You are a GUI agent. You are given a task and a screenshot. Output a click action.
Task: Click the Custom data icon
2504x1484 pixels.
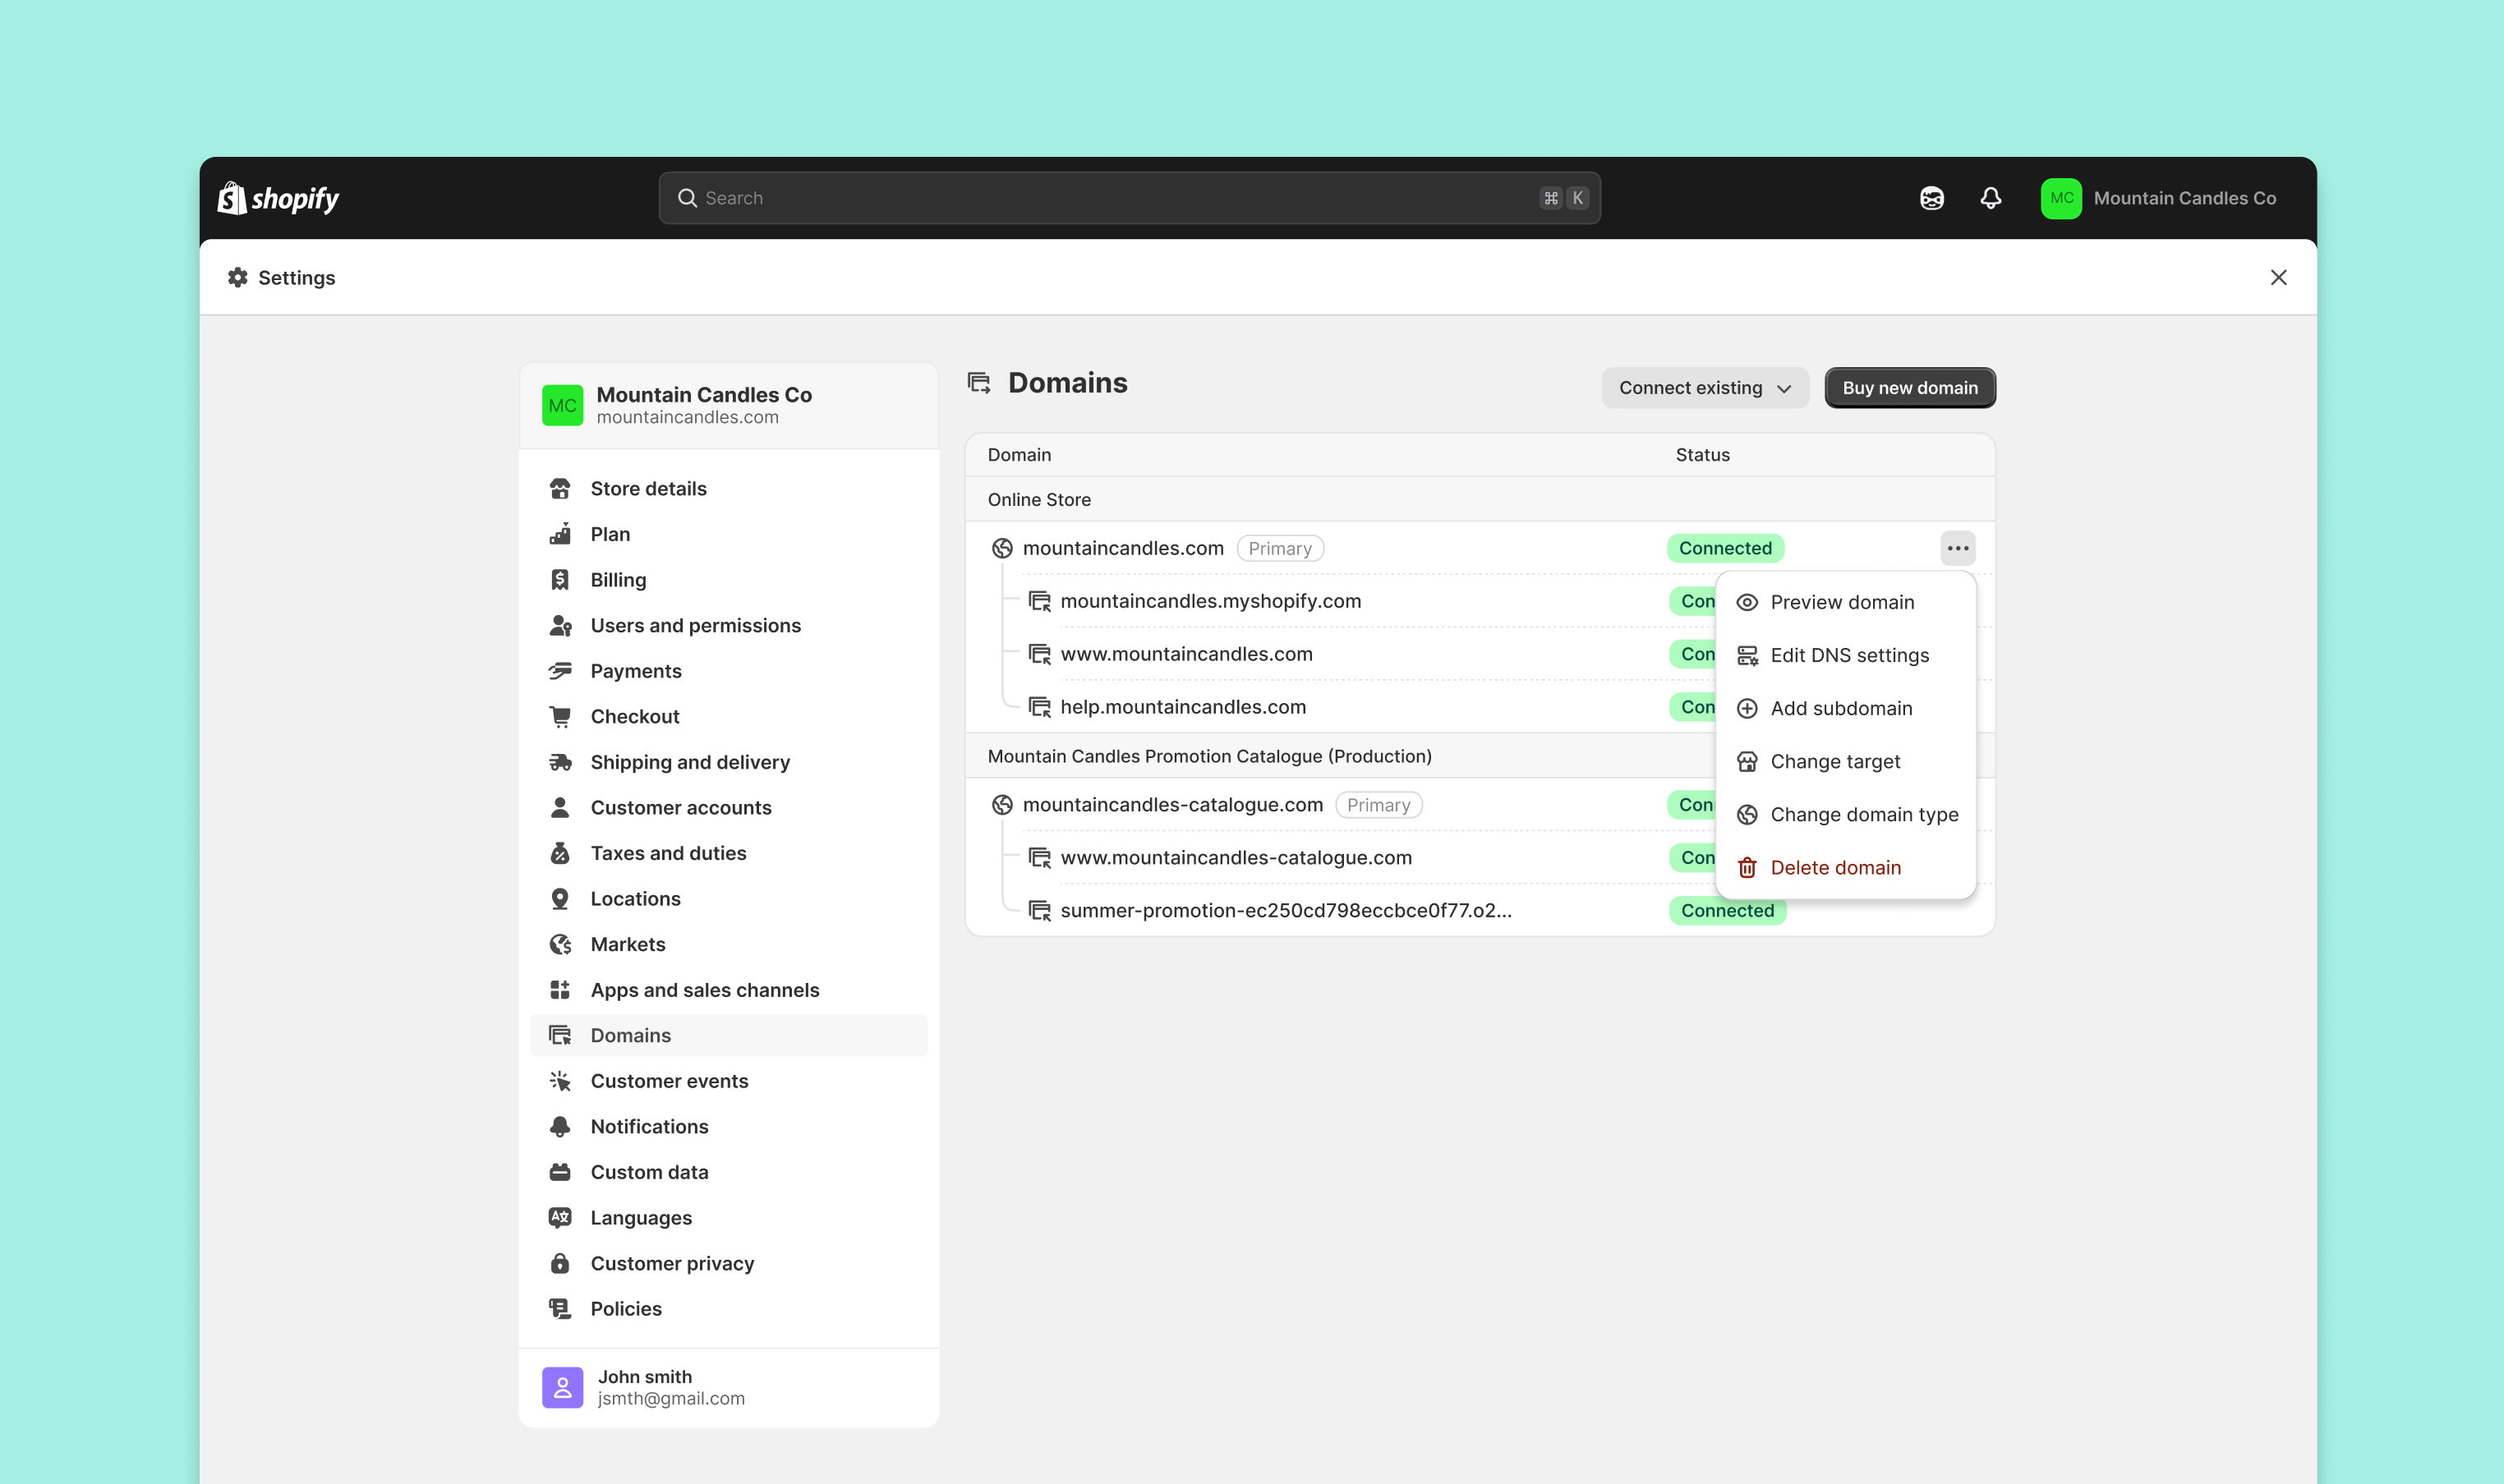click(560, 1172)
